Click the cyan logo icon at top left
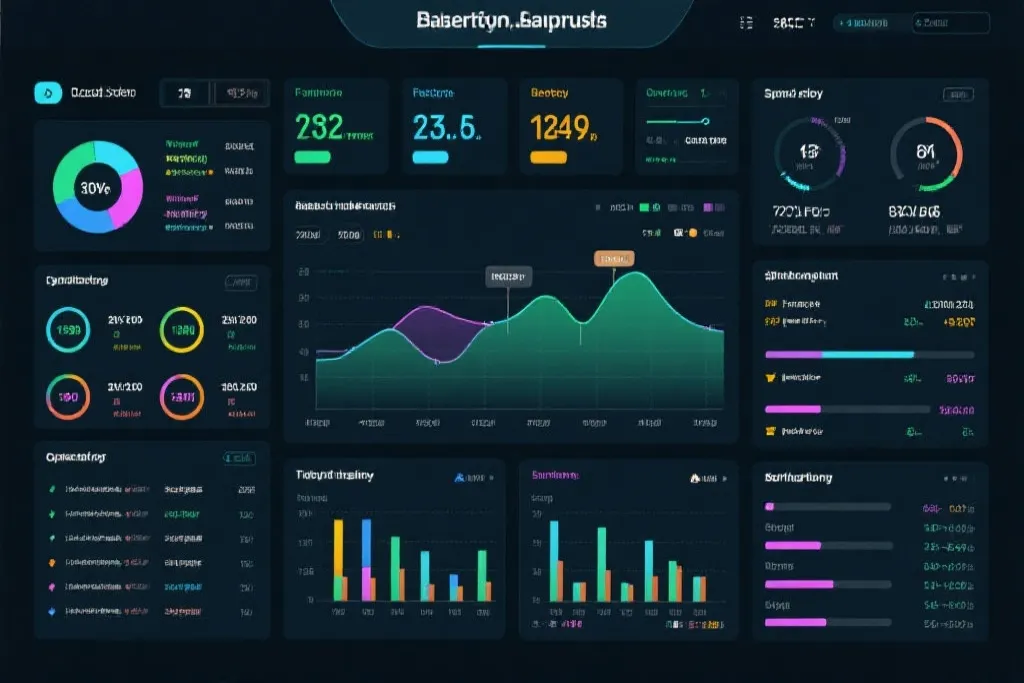 [x=43, y=93]
